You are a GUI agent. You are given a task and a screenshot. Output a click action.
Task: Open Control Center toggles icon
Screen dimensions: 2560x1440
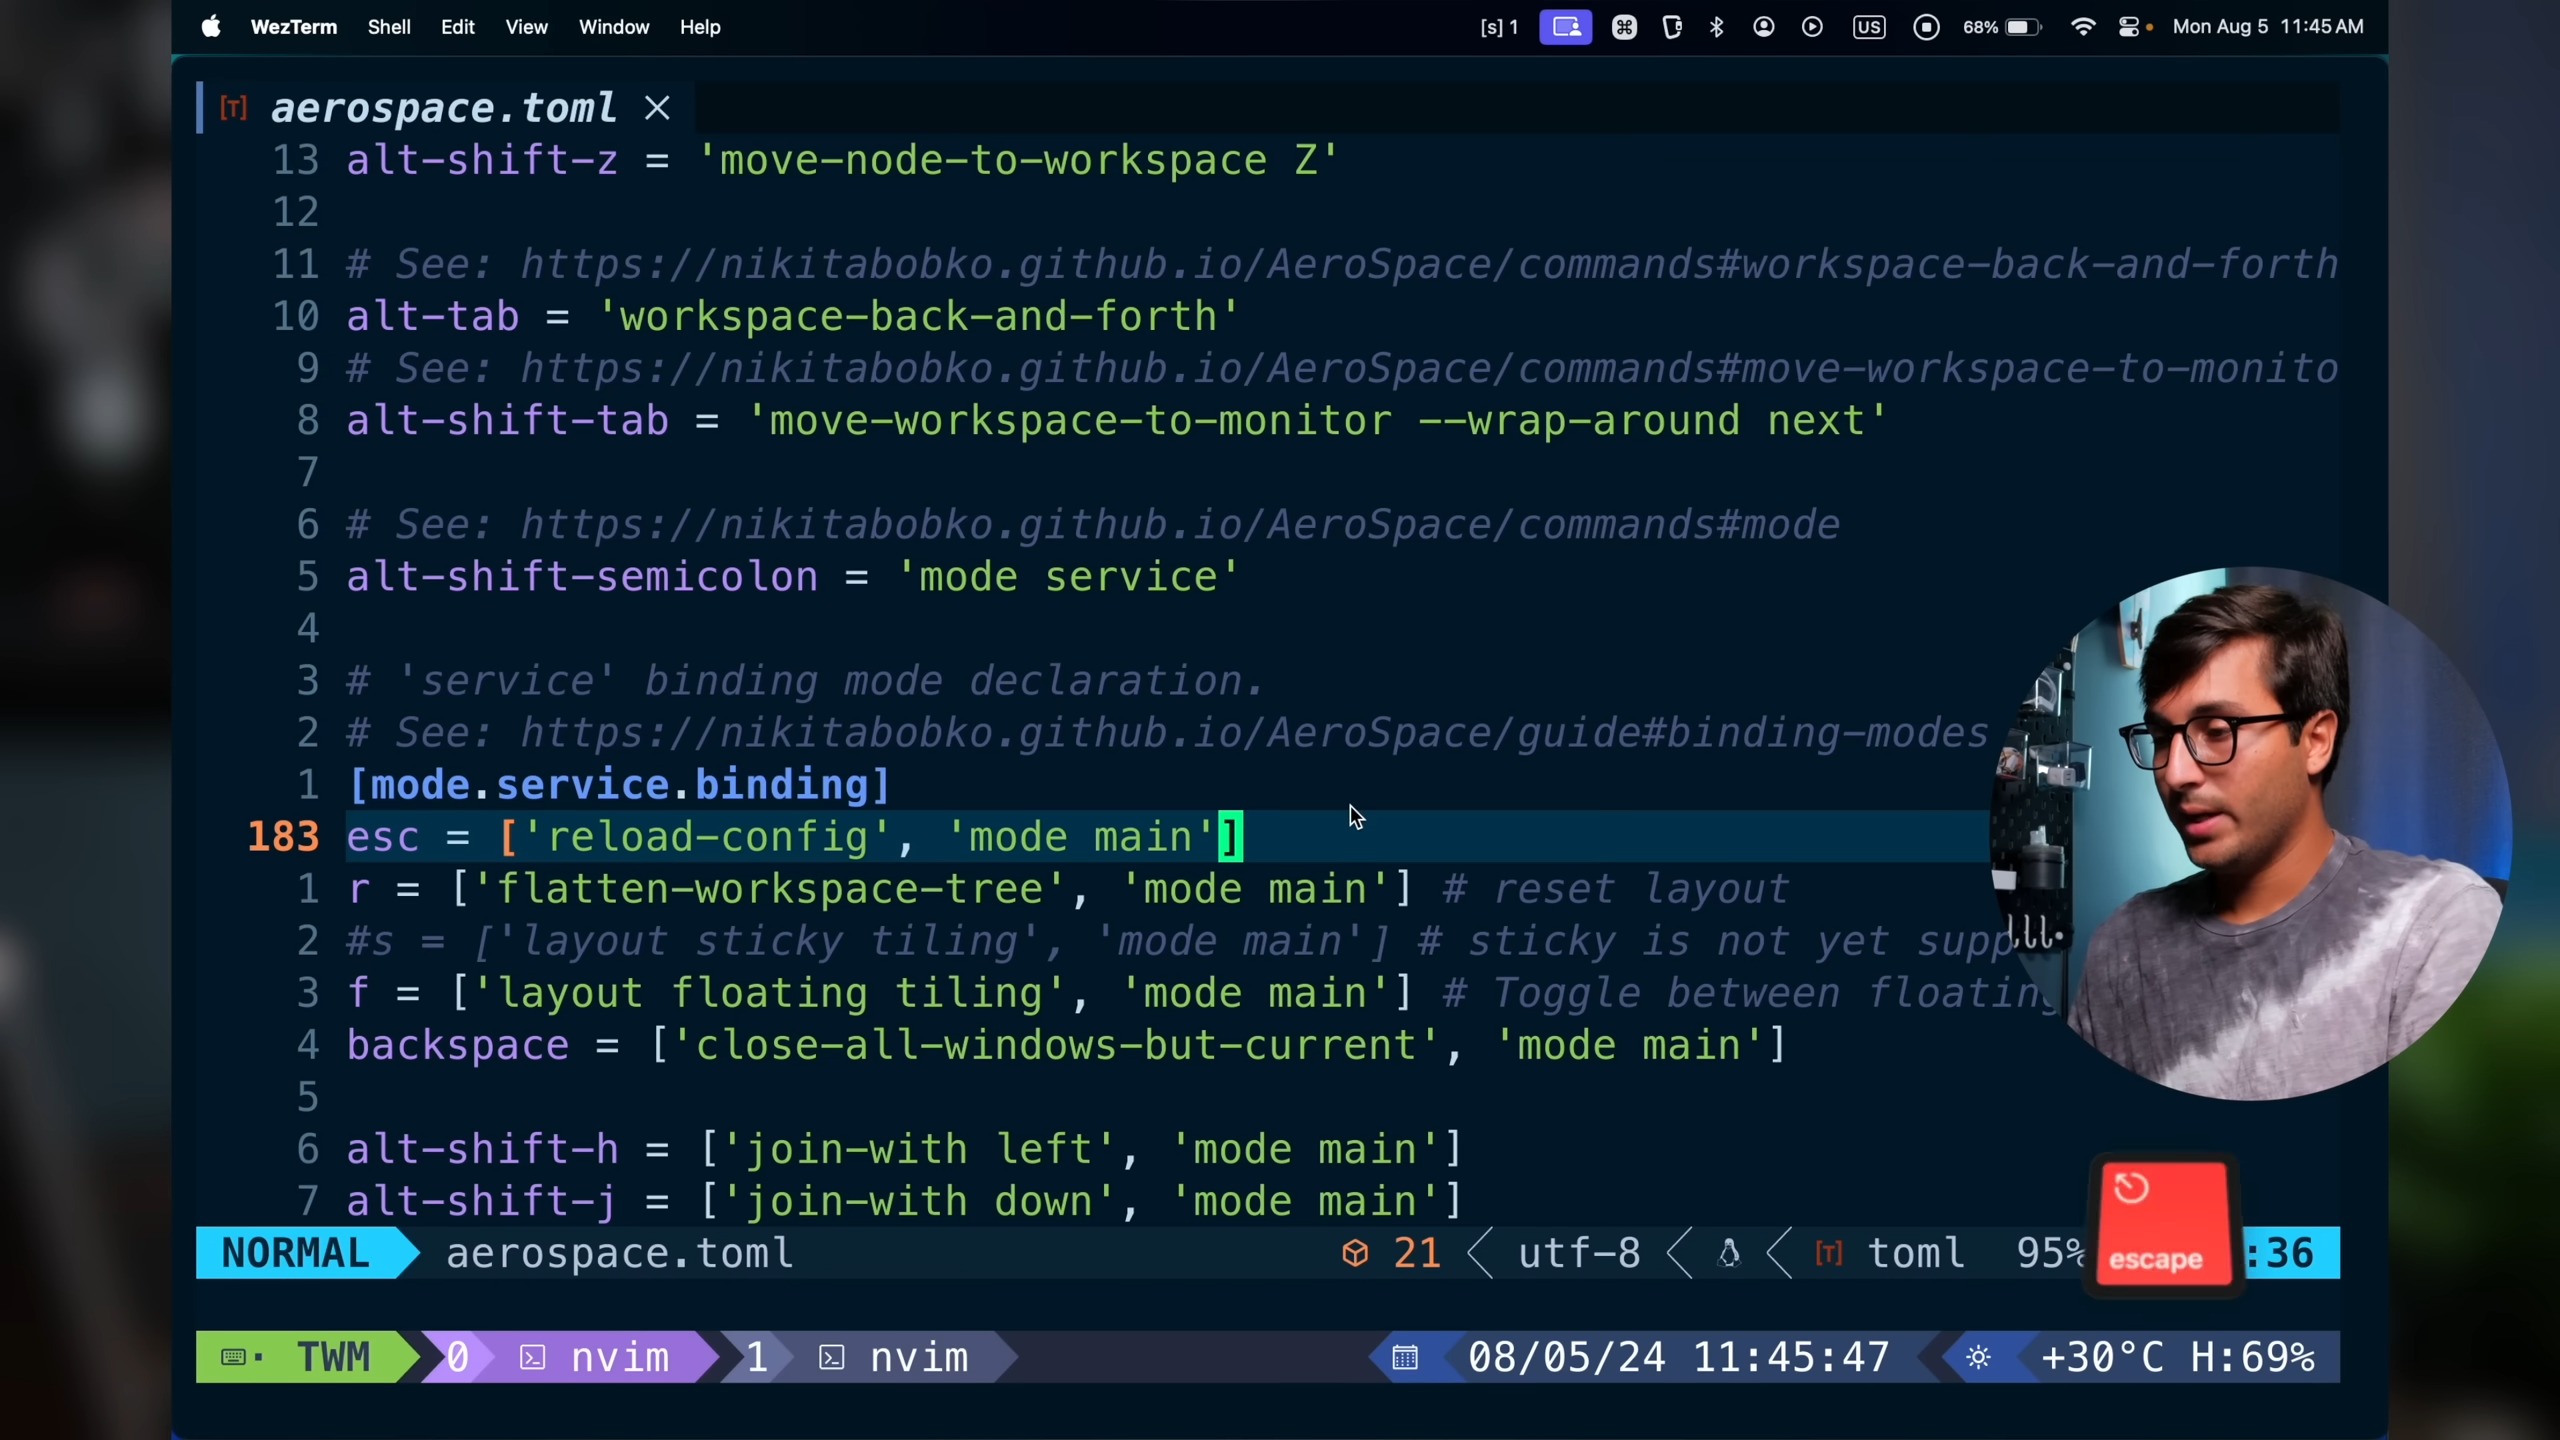click(2129, 27)
